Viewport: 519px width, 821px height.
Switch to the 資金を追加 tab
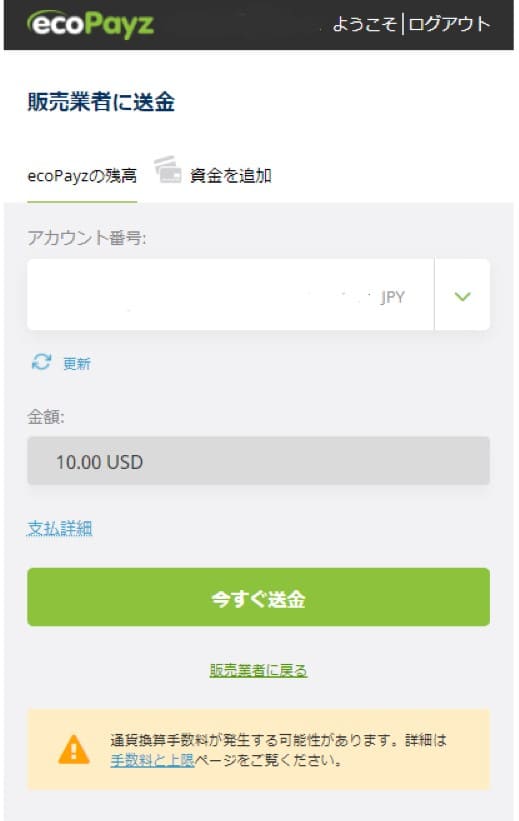pyautogui.click(x=230, y=176)
